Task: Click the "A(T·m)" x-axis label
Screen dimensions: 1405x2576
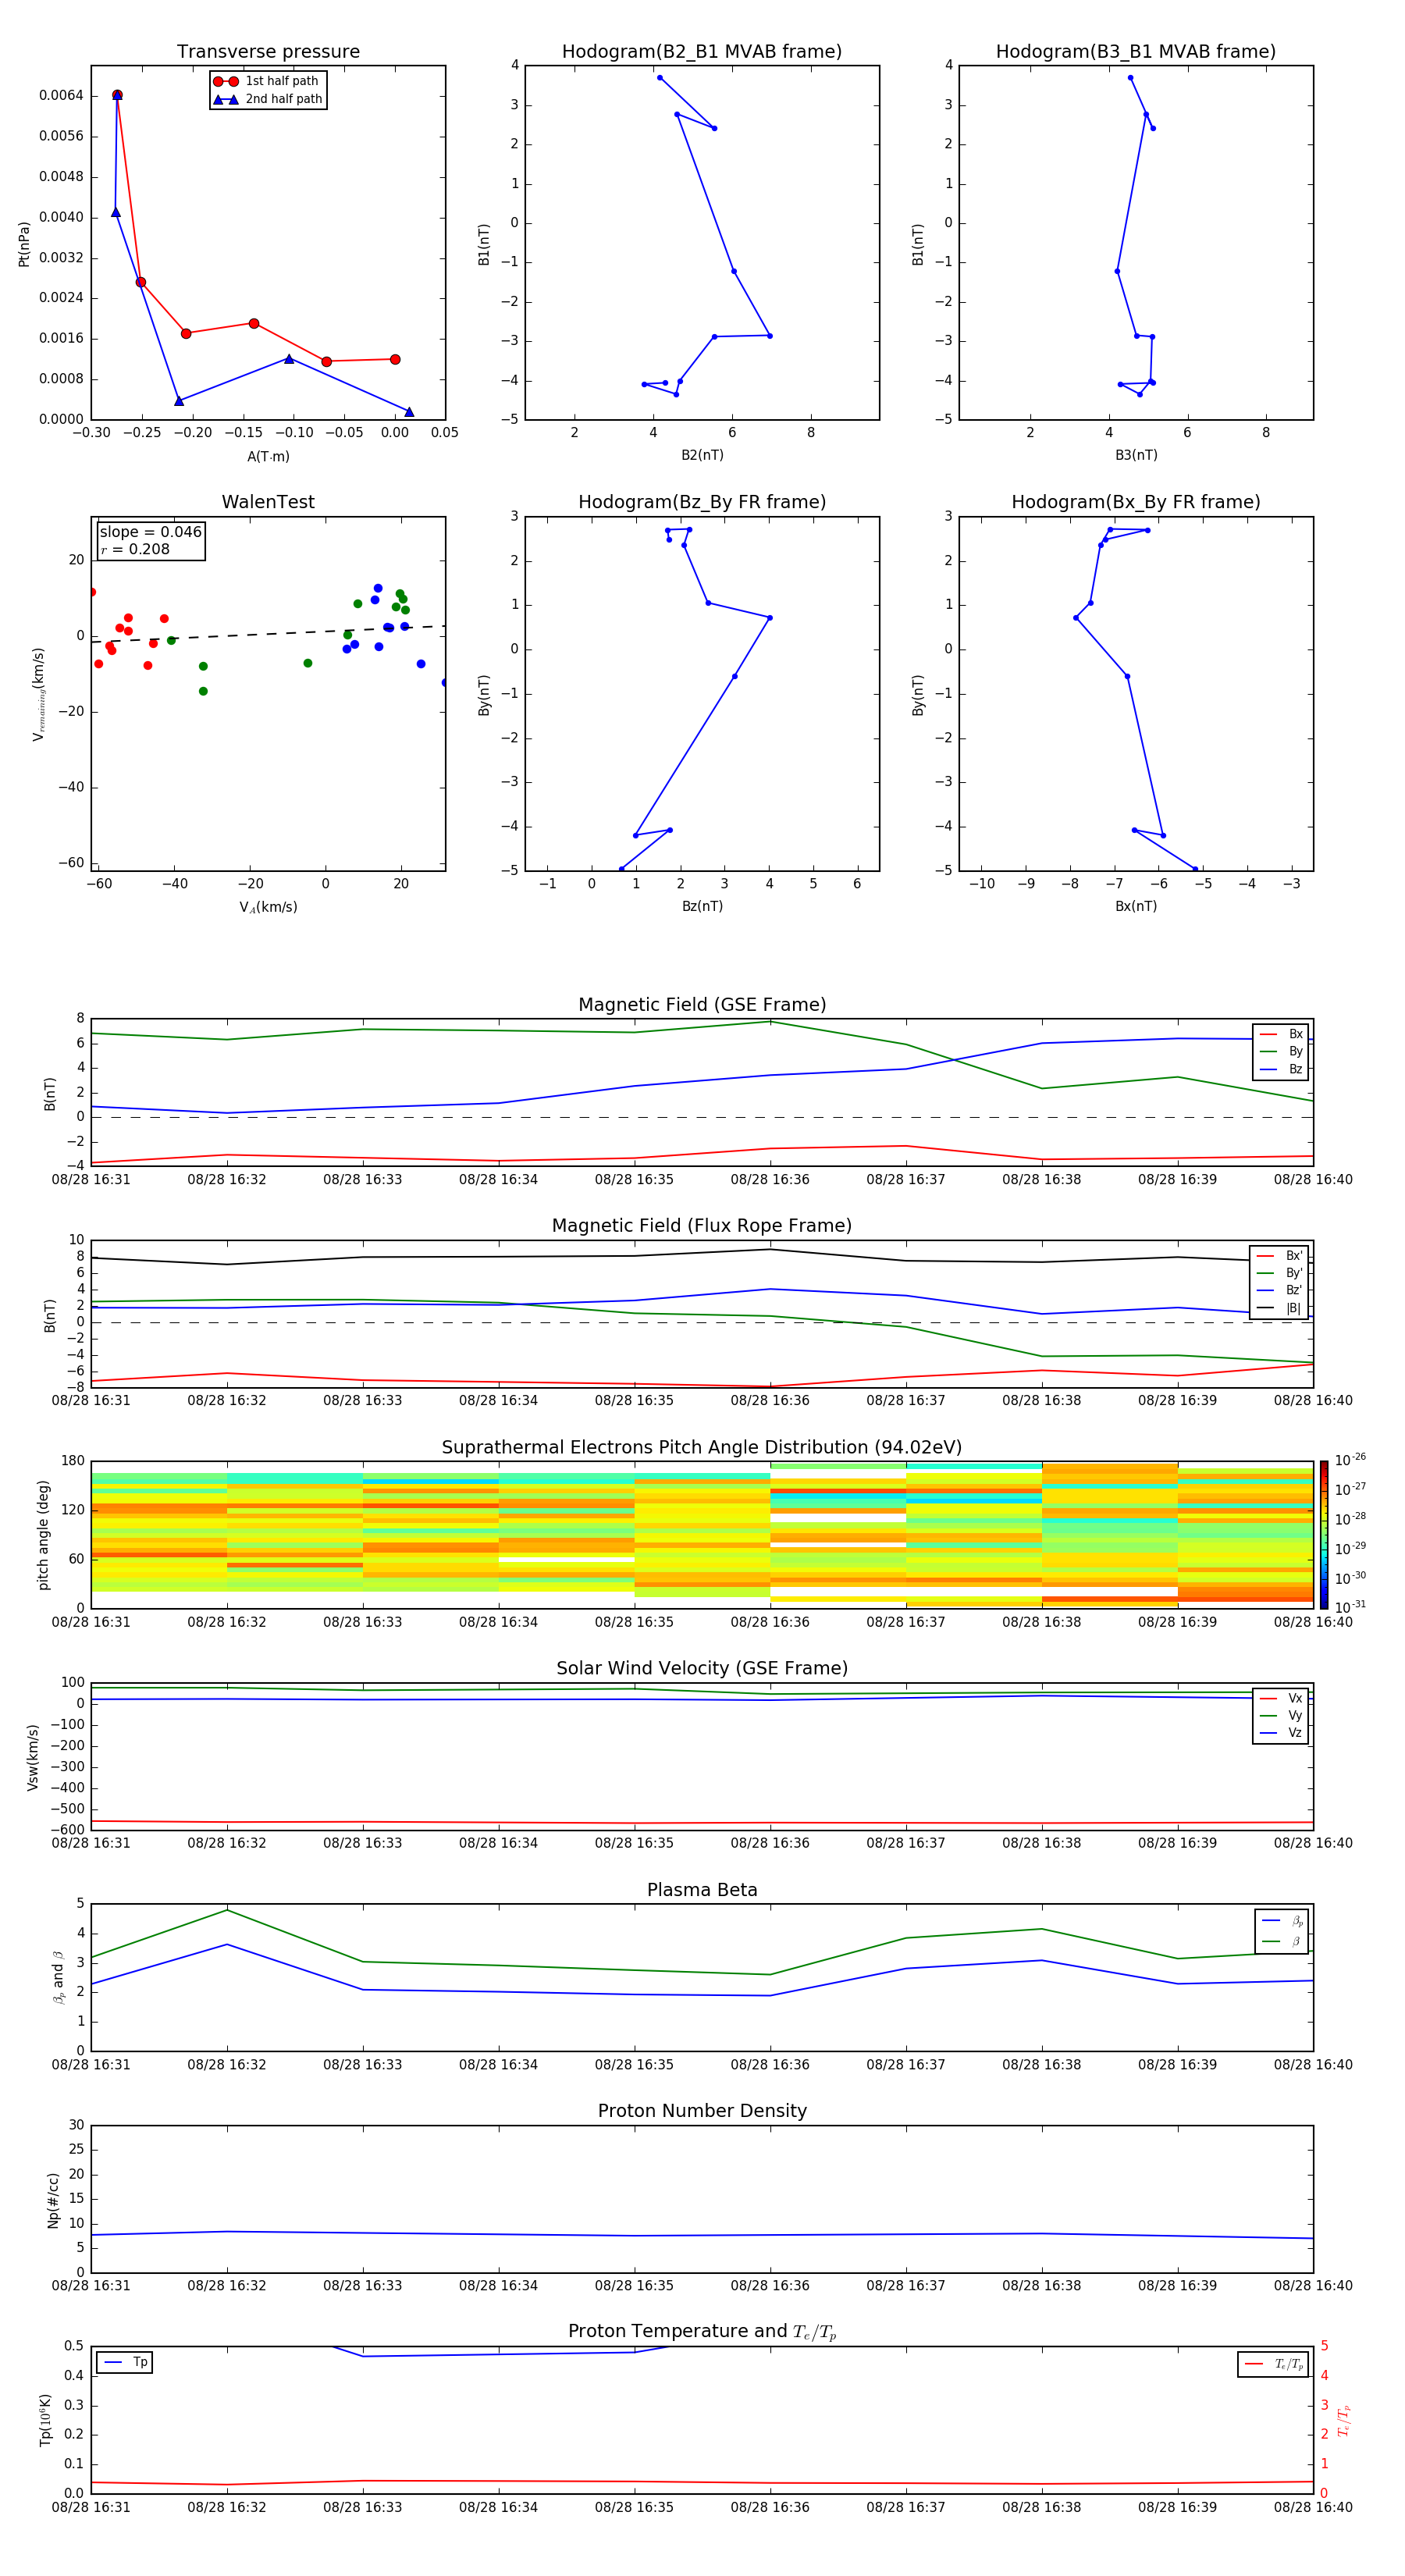Action: click(268, 457)
